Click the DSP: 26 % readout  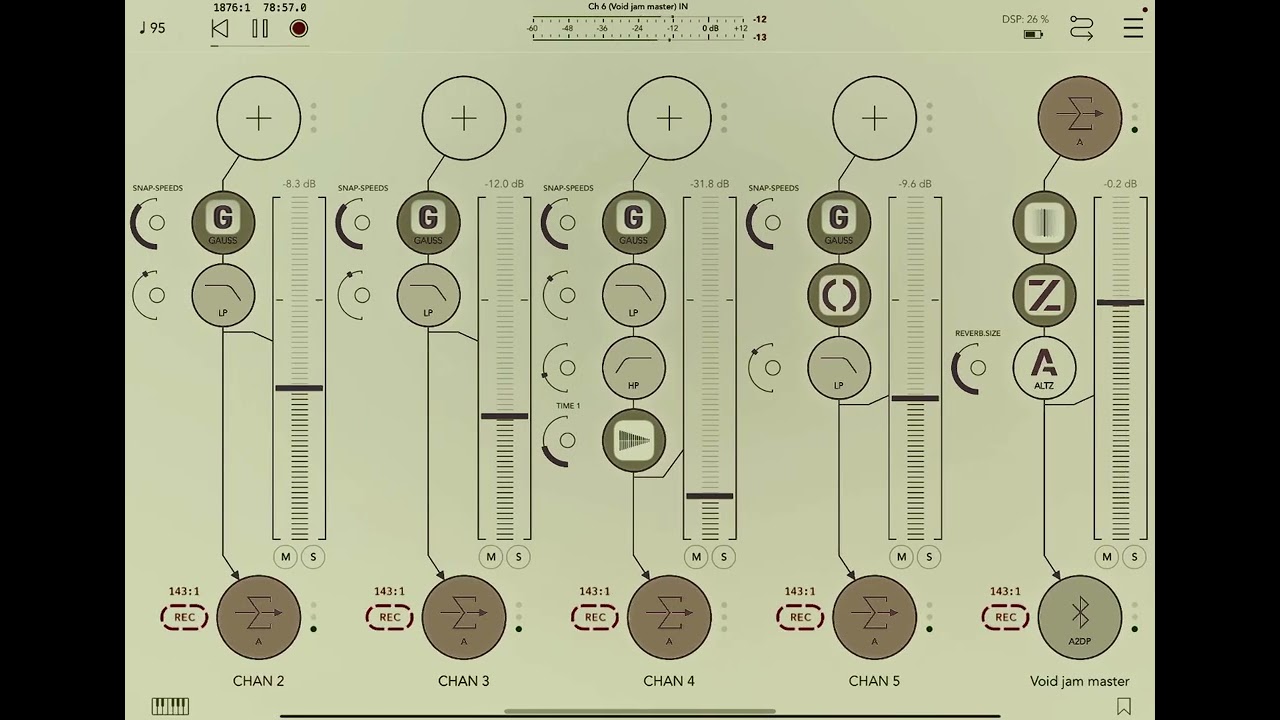click(1025, 19)
